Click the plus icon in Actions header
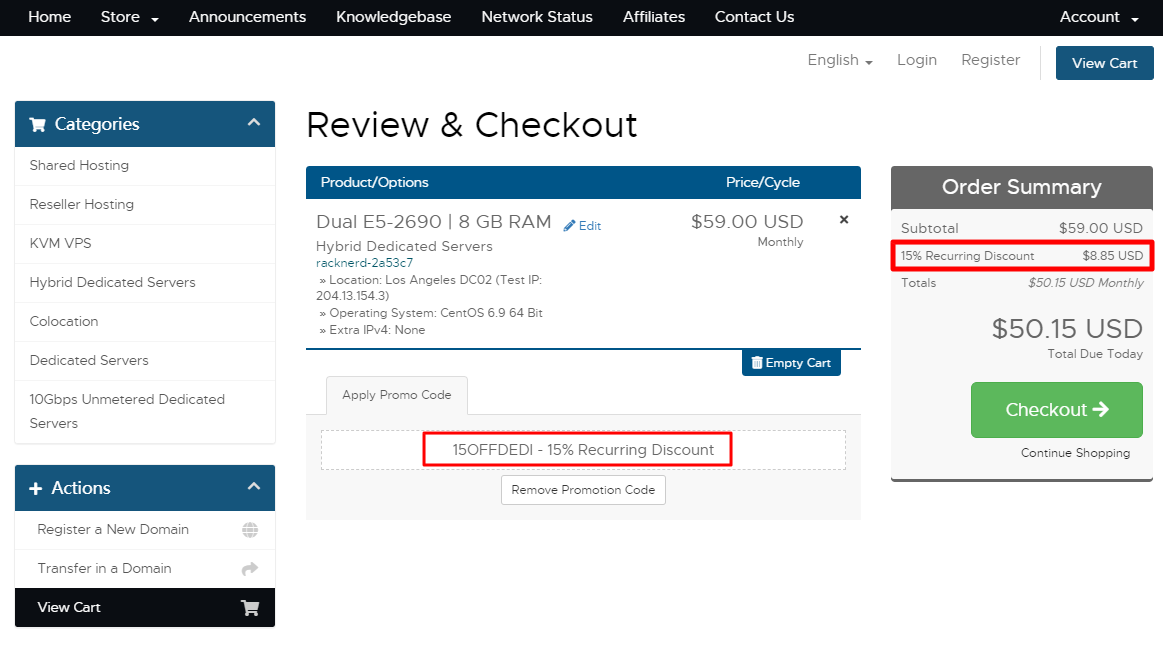Viewport: 1163px width, 664px height. pyautogui.click(x=36, y=489)
